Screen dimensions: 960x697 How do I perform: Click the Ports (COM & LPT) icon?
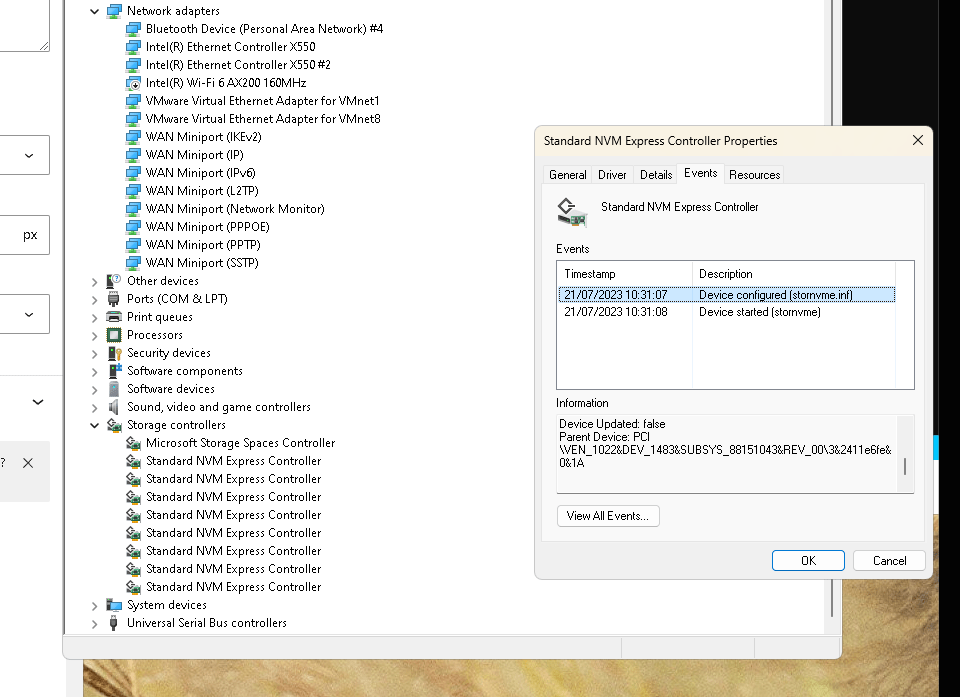click(114, 299)
